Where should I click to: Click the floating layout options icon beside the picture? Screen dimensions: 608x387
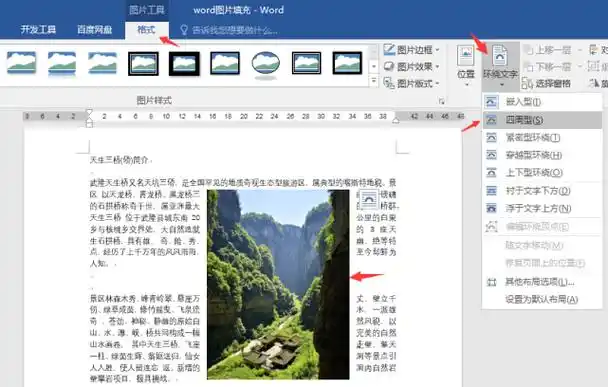point(369,200)
